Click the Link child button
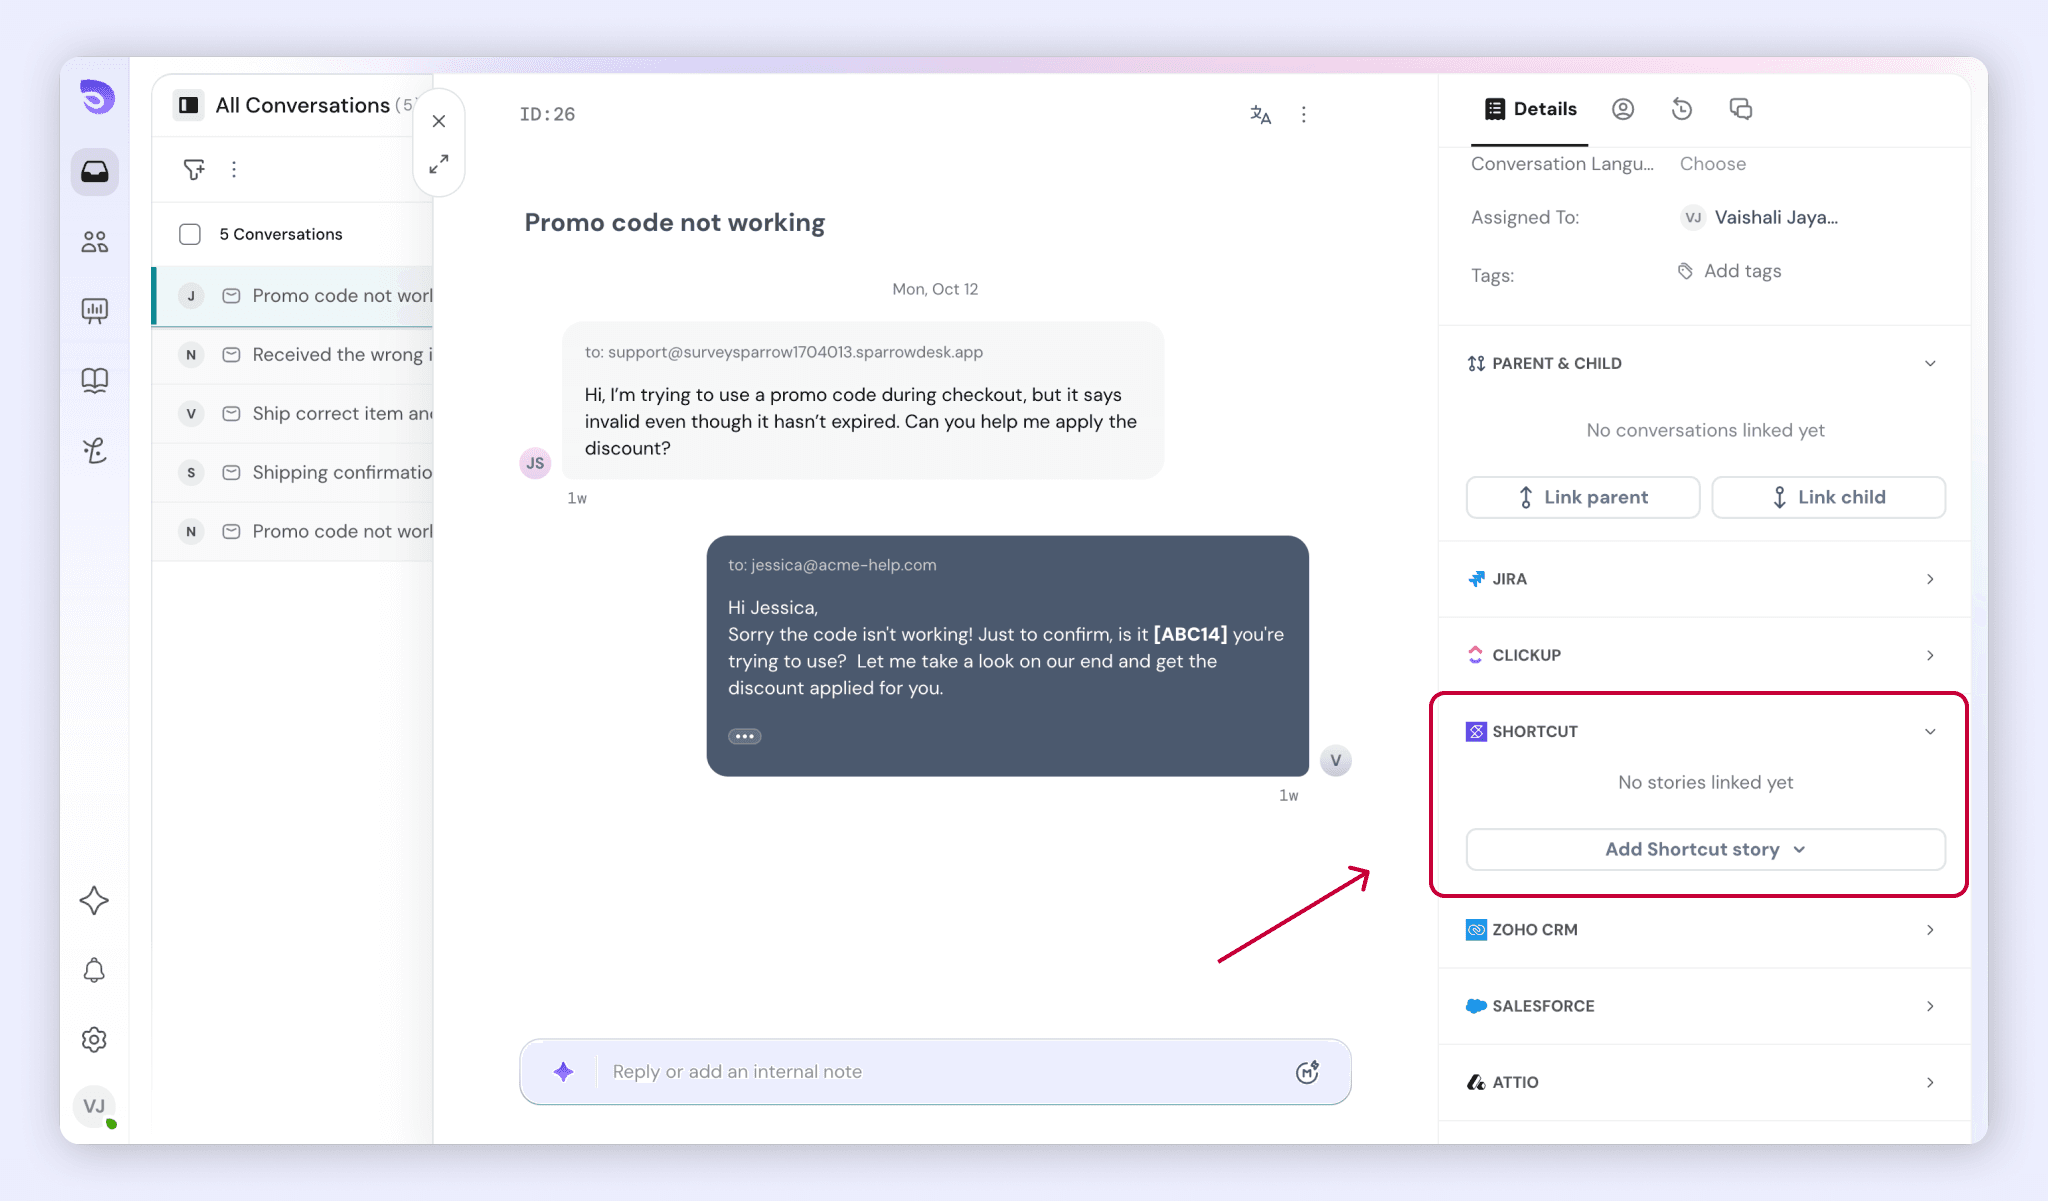 tap(1828, 497)
